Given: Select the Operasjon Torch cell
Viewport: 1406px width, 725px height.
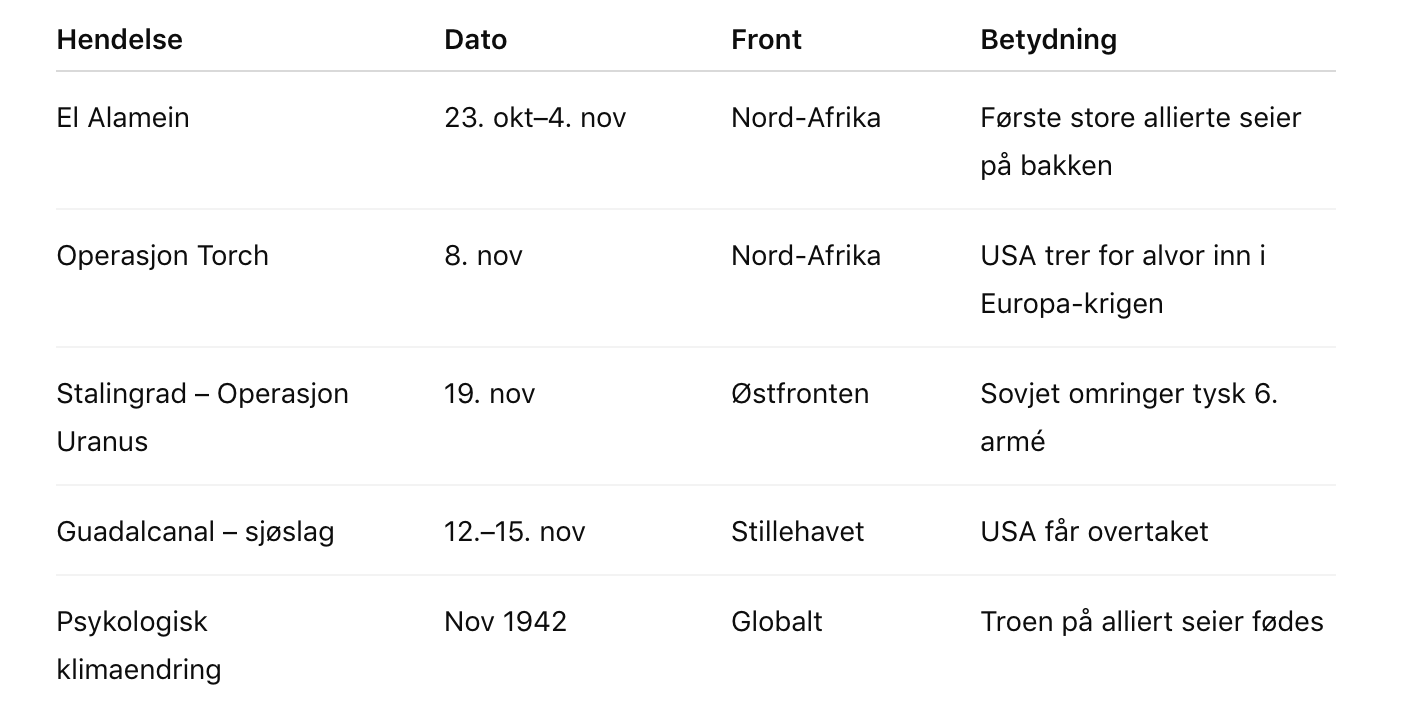Looking at the screenshot, I should pos(162,255).
